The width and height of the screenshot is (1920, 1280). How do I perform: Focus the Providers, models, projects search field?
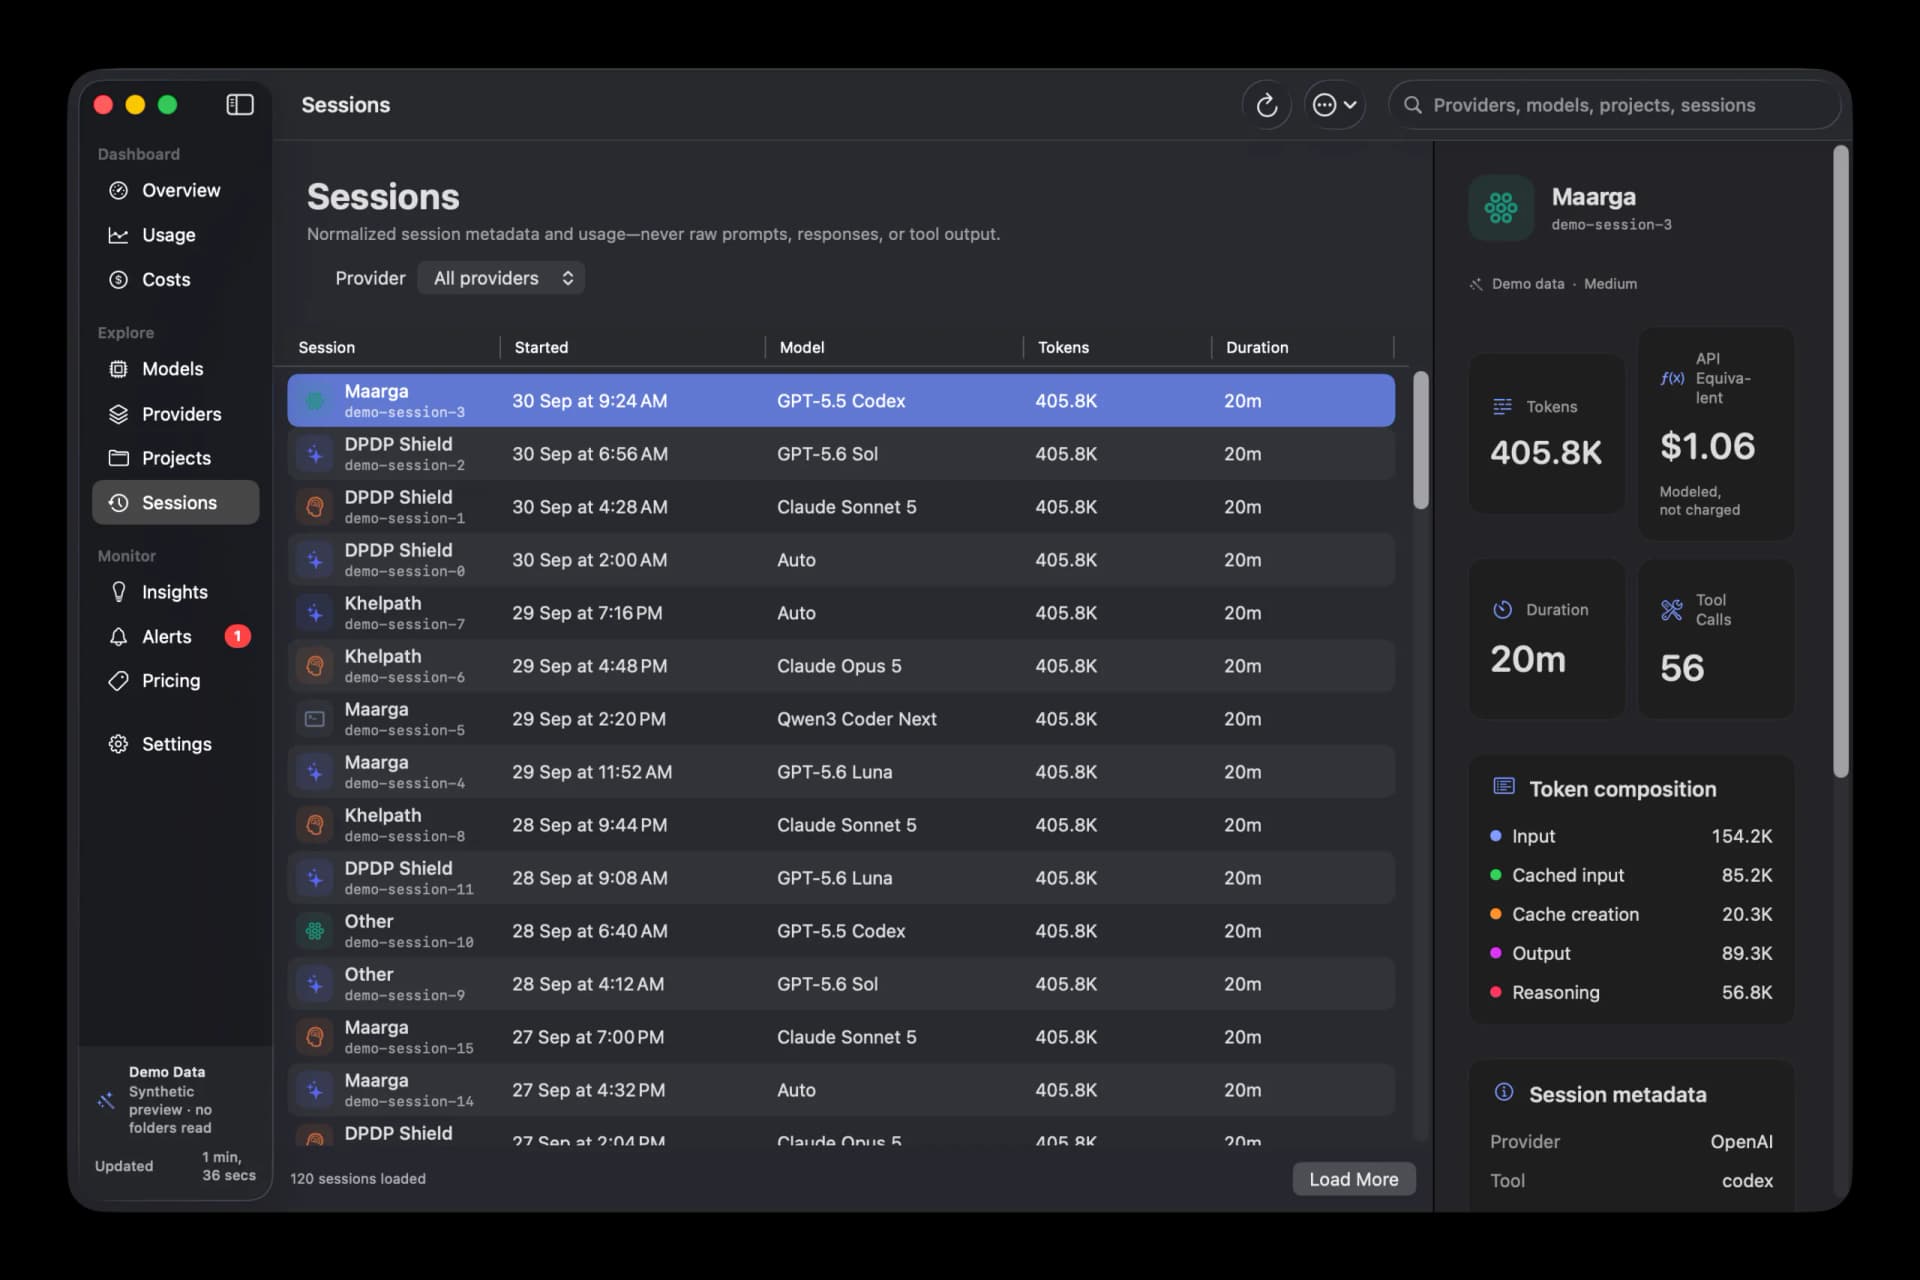click(x=1614, y=105)
